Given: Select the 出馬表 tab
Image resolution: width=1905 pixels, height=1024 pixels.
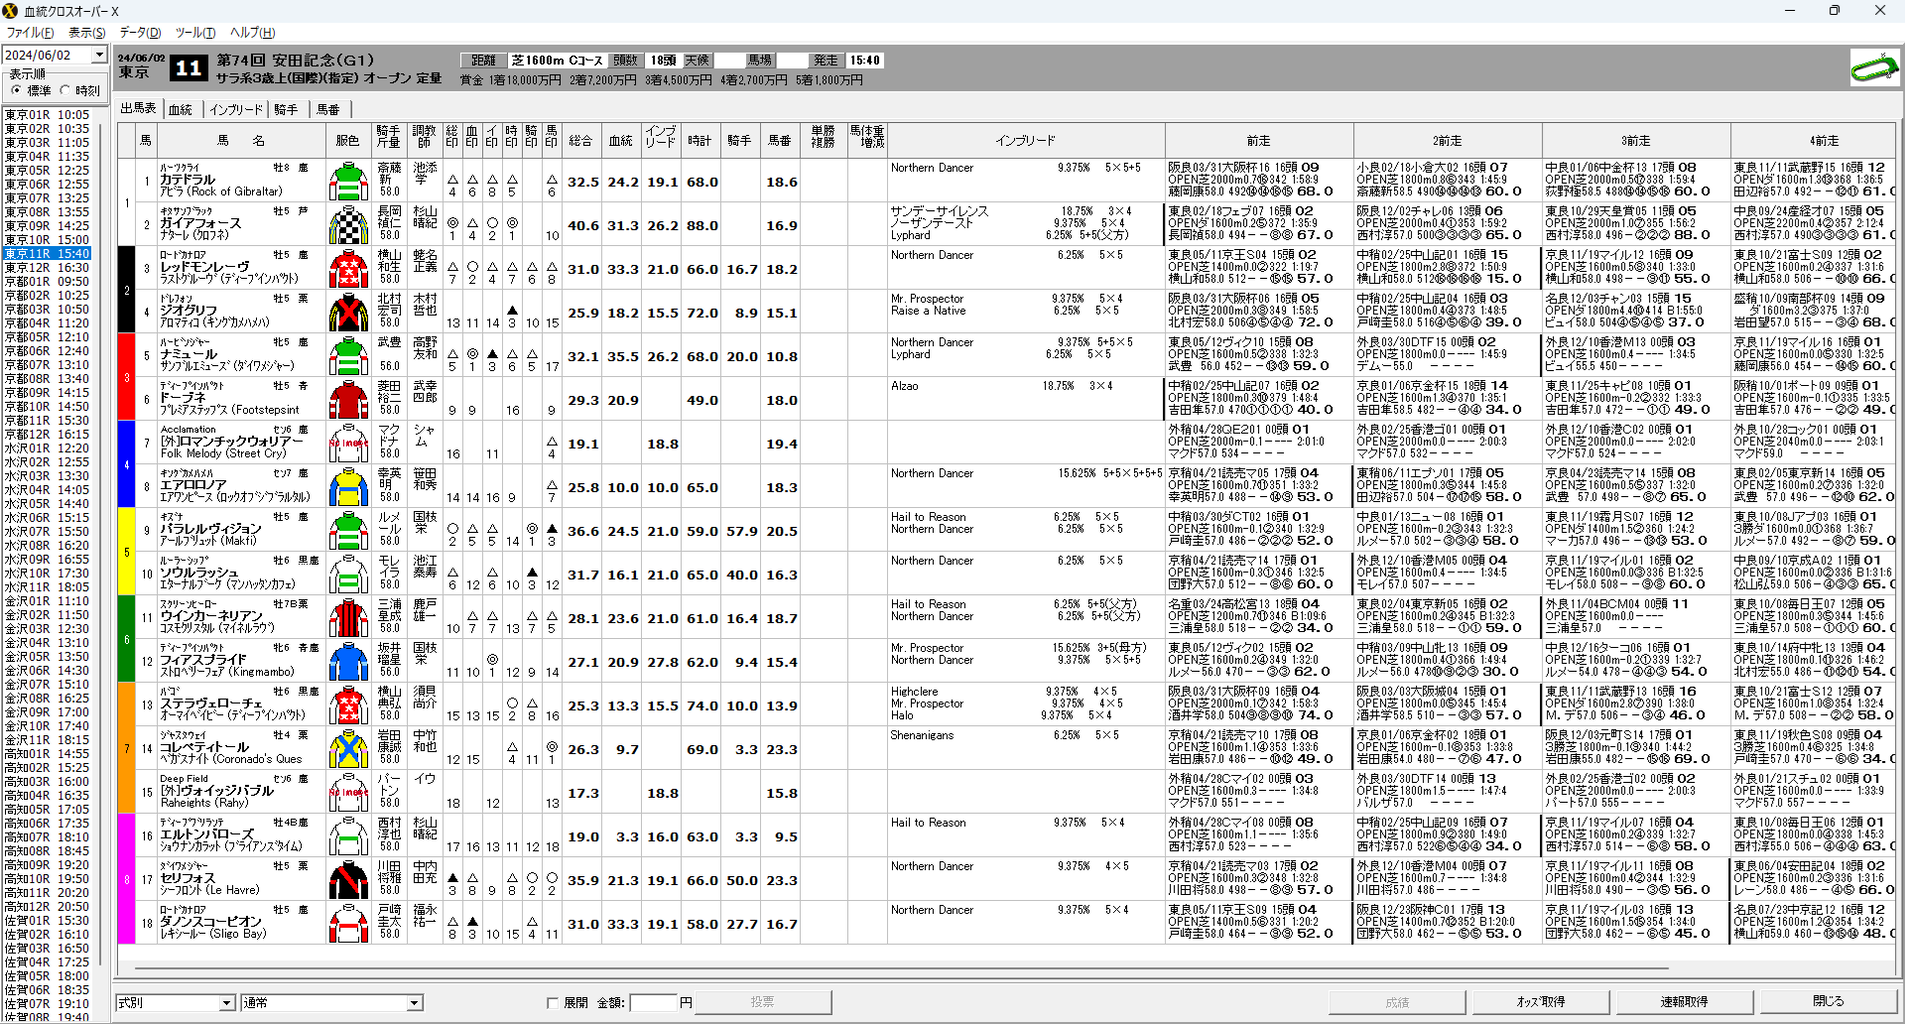Looking at the screenshot, I should [139, 108].
